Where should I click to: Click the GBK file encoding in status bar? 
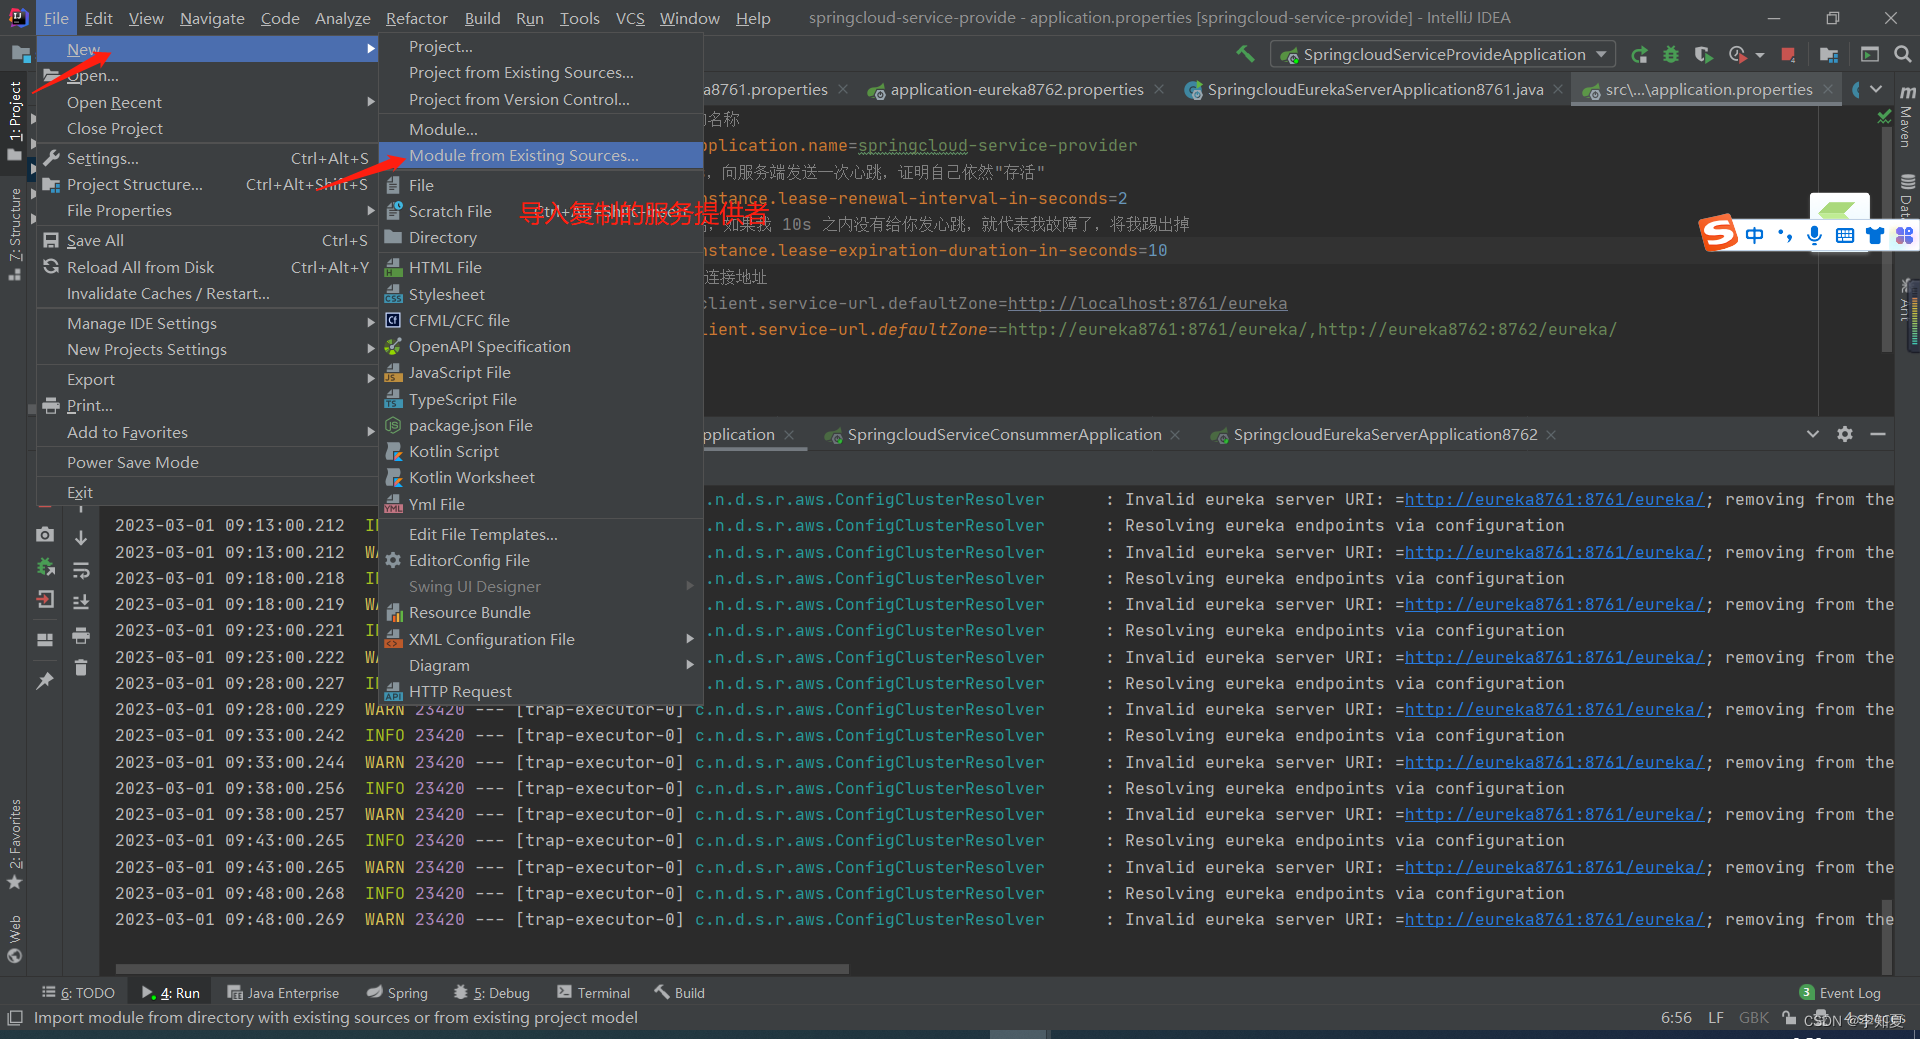click(1753, 1018)
